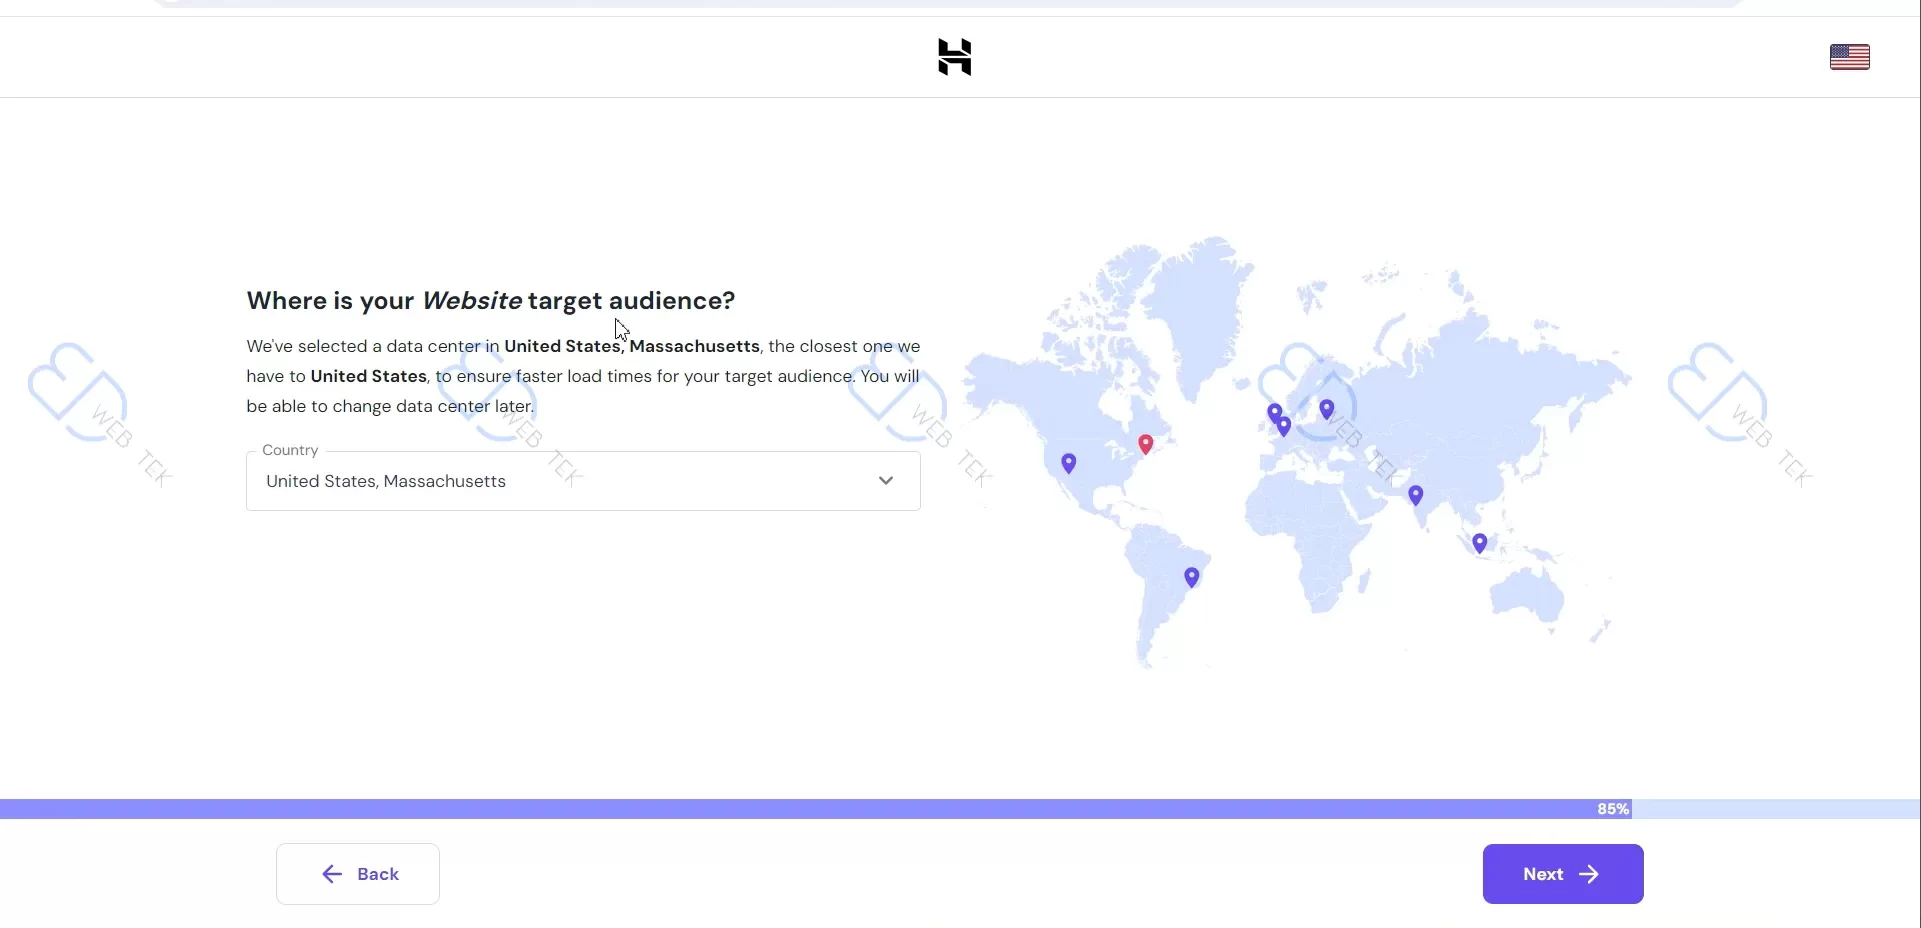
Task: Select the Singapore area map pin
Action: point(1480,543)
